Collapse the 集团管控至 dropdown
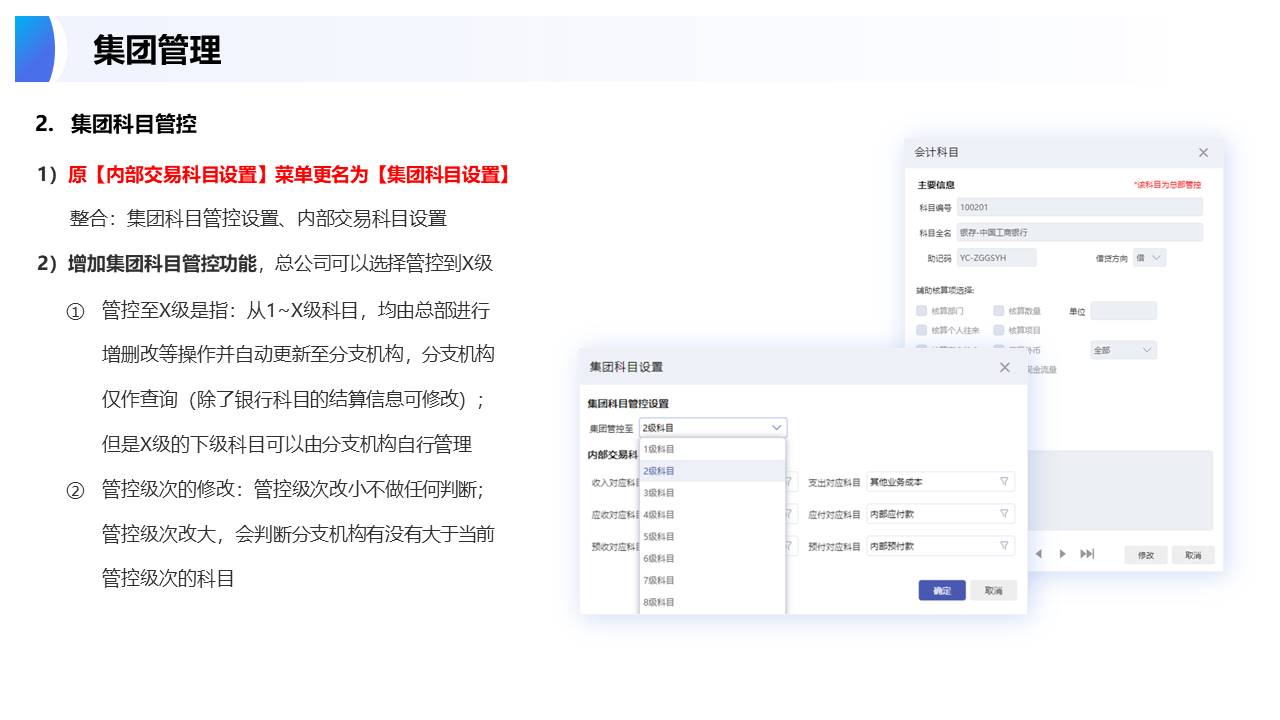Screen dimensions: 1280x720 [x=776, y=428]
